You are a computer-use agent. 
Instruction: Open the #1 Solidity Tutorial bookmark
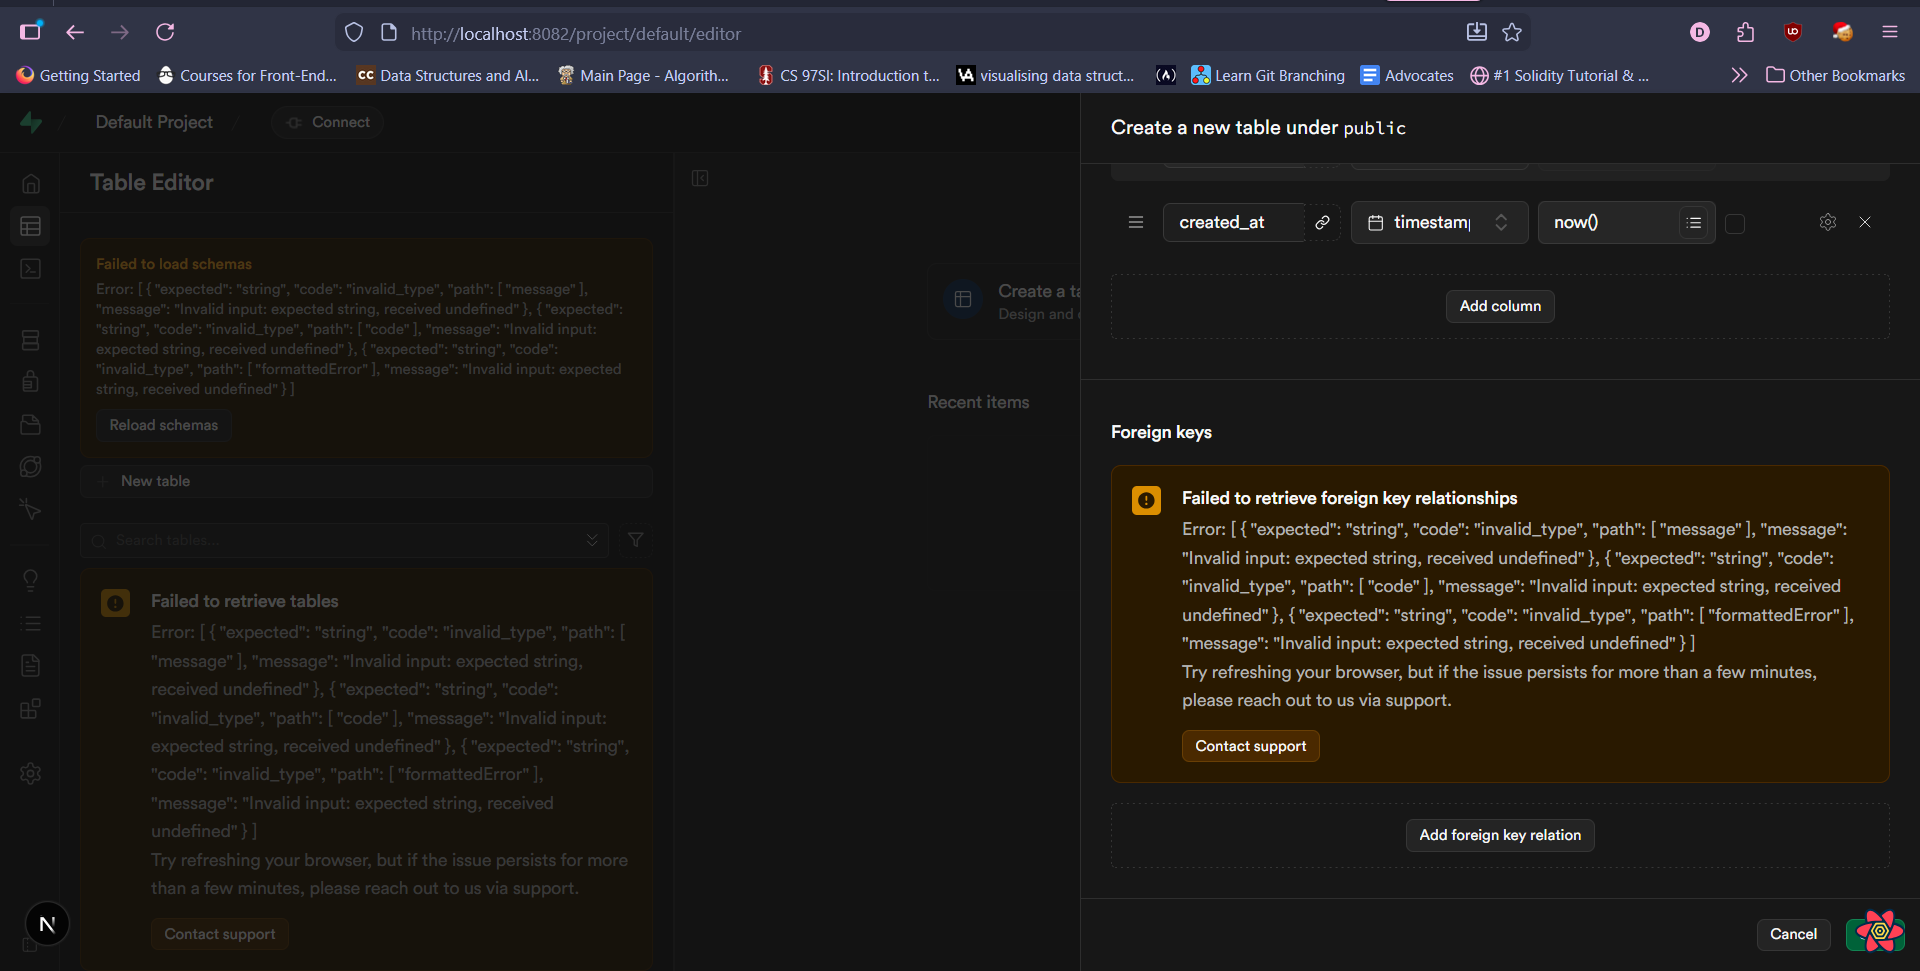(1559, 75)
